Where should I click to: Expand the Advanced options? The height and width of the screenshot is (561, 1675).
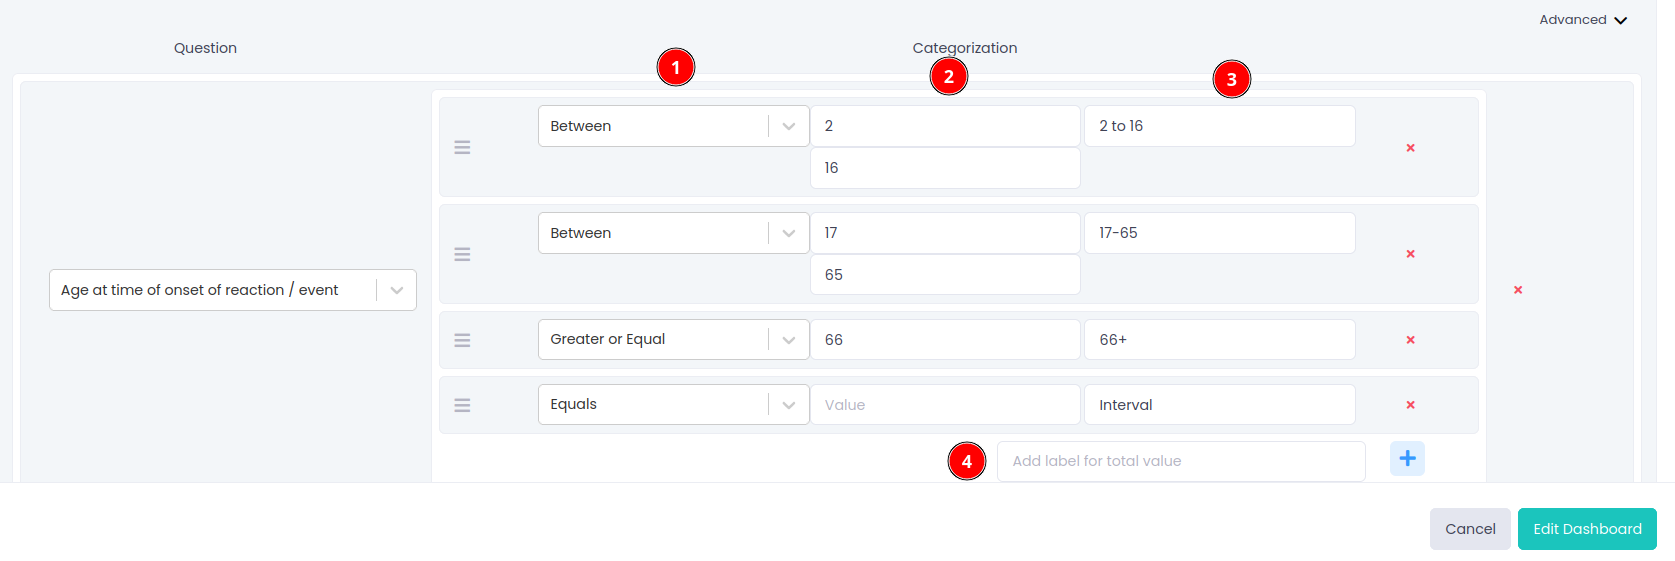[1583, 20]
